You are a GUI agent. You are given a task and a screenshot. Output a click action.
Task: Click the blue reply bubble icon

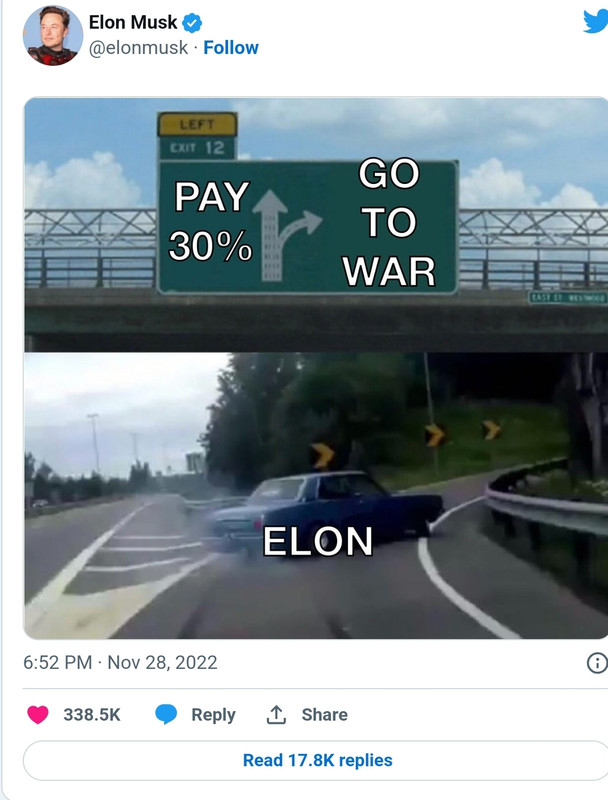[166, 714]
